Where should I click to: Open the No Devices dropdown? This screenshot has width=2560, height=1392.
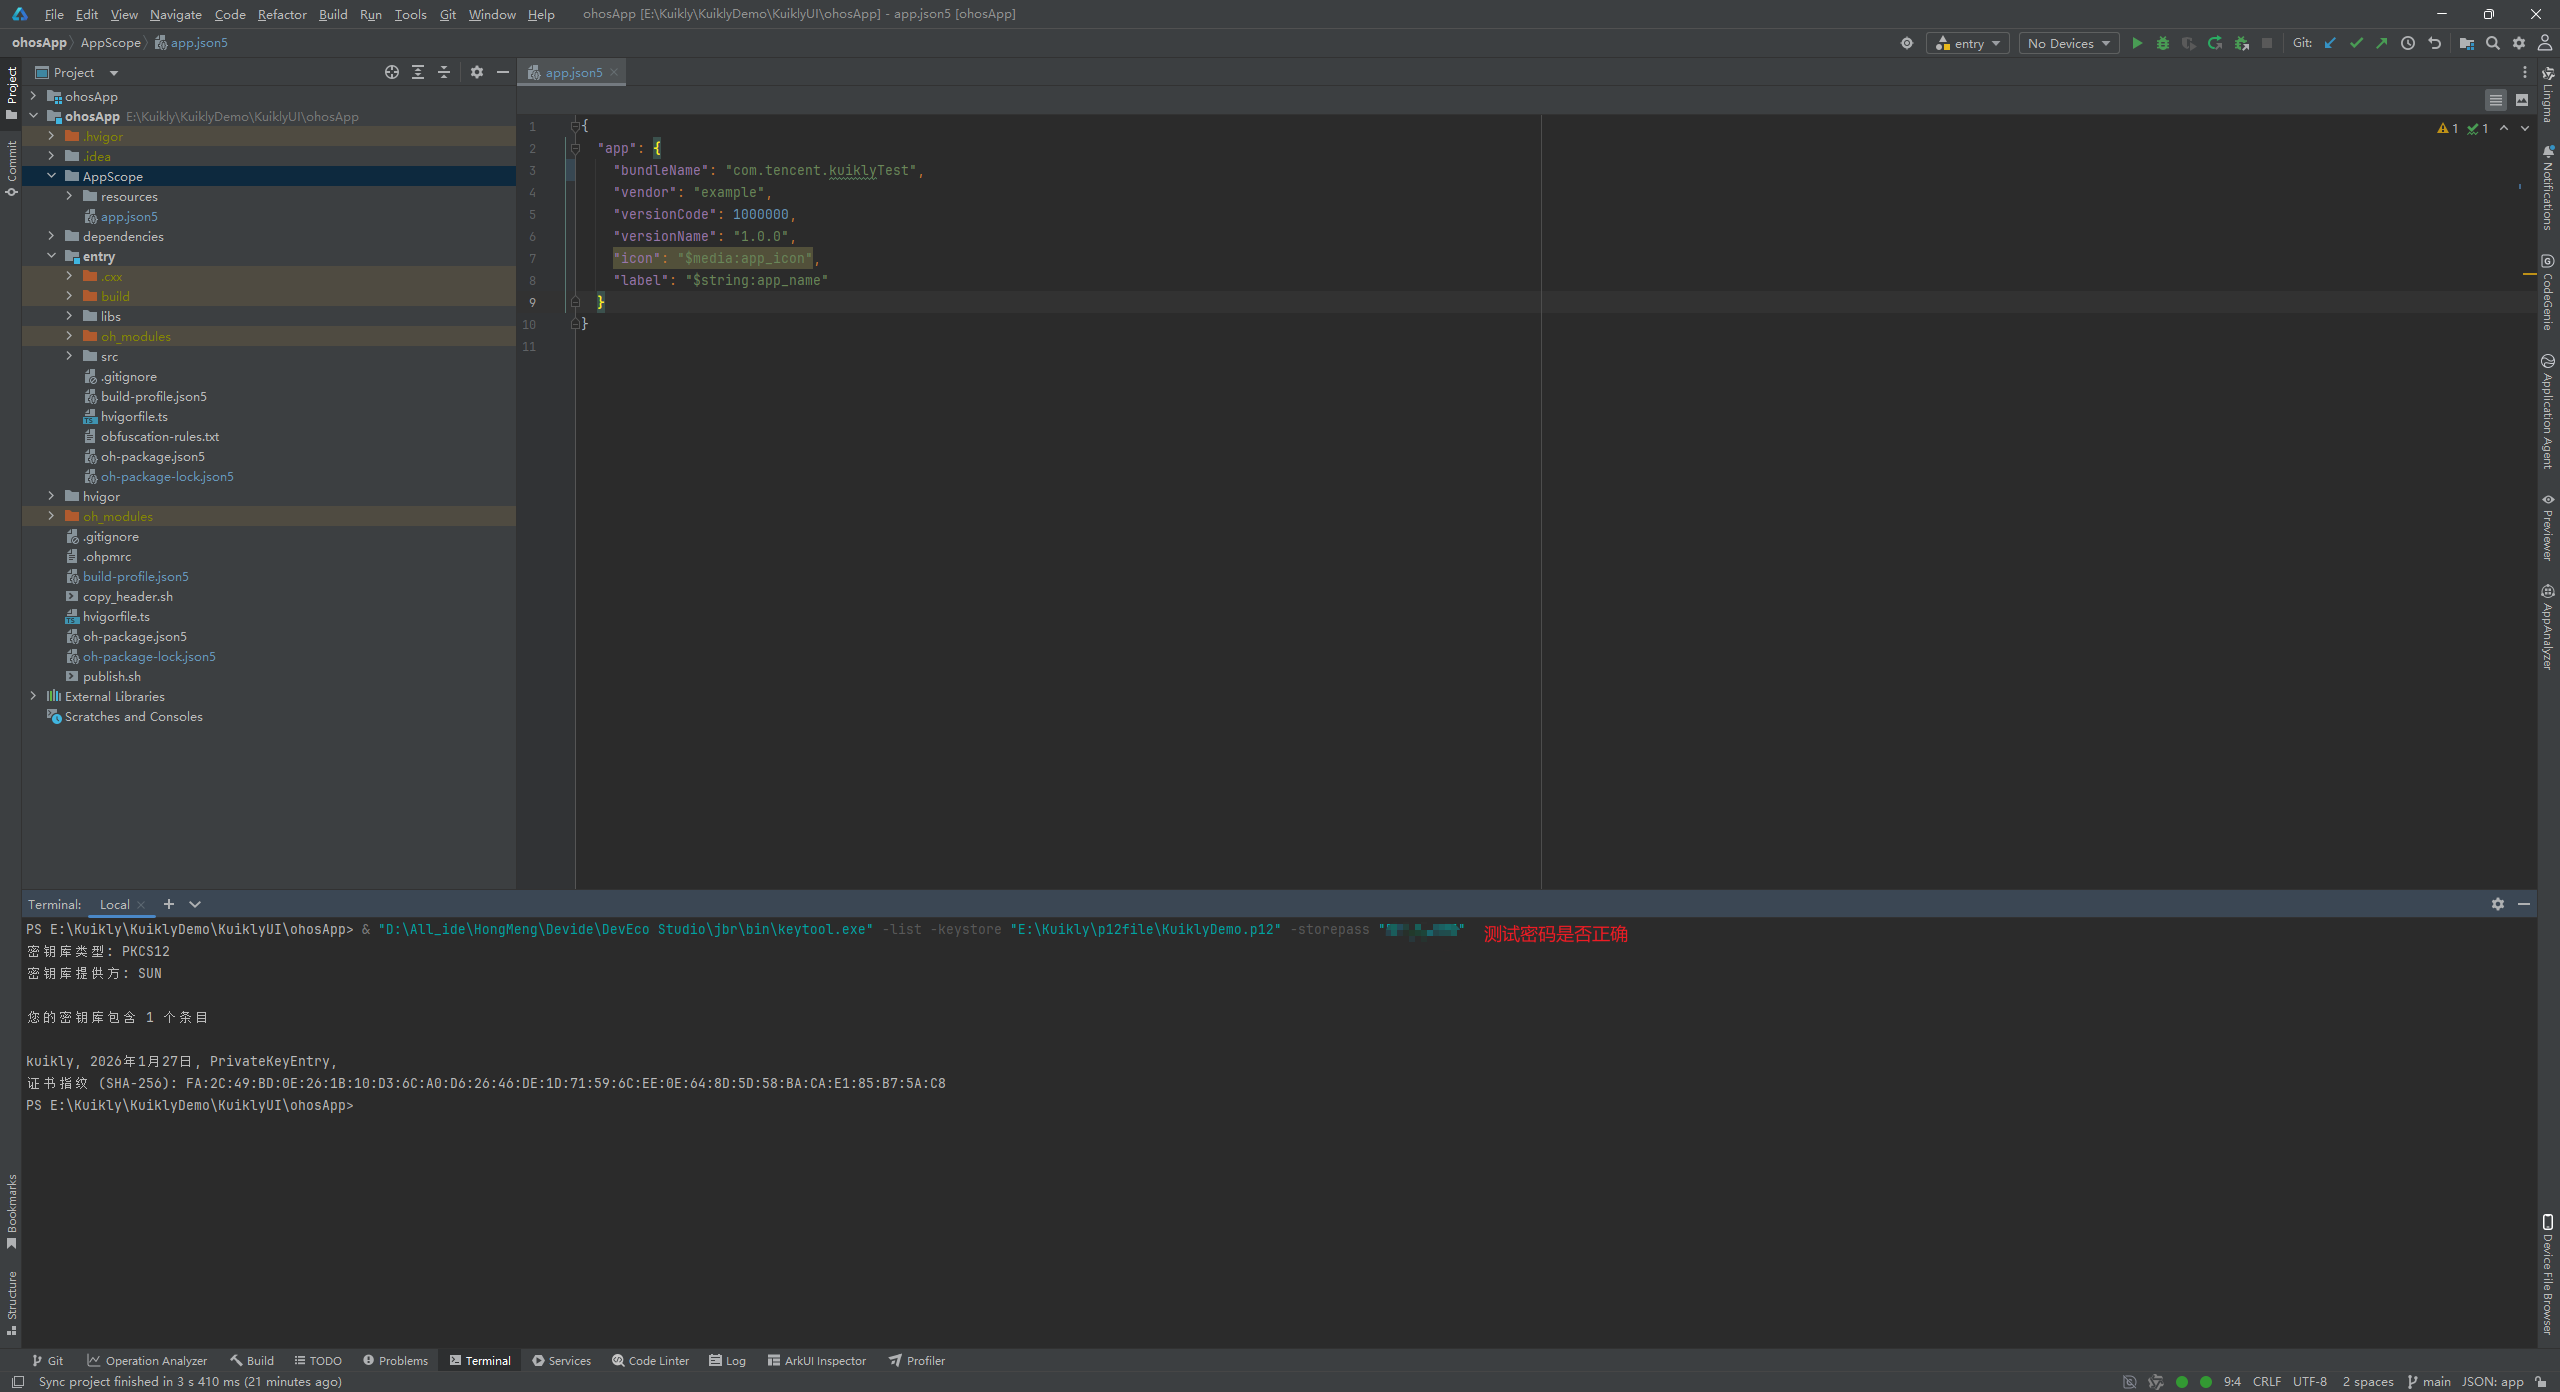(x=2068, y=43)
